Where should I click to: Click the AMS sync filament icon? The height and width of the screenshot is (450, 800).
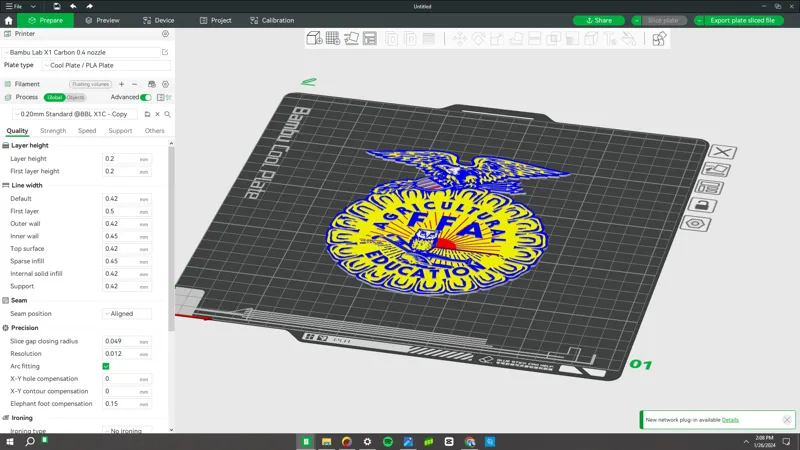pos(152,84)
